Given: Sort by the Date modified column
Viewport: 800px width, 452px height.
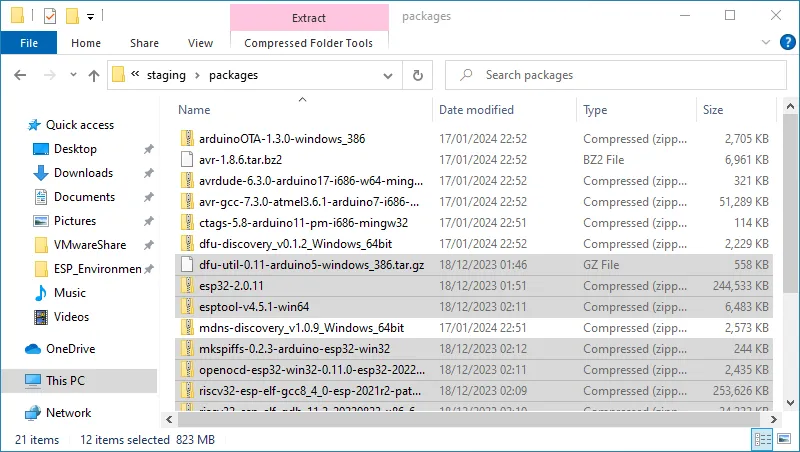Looking at the screenshot, I should coord(476,110).
